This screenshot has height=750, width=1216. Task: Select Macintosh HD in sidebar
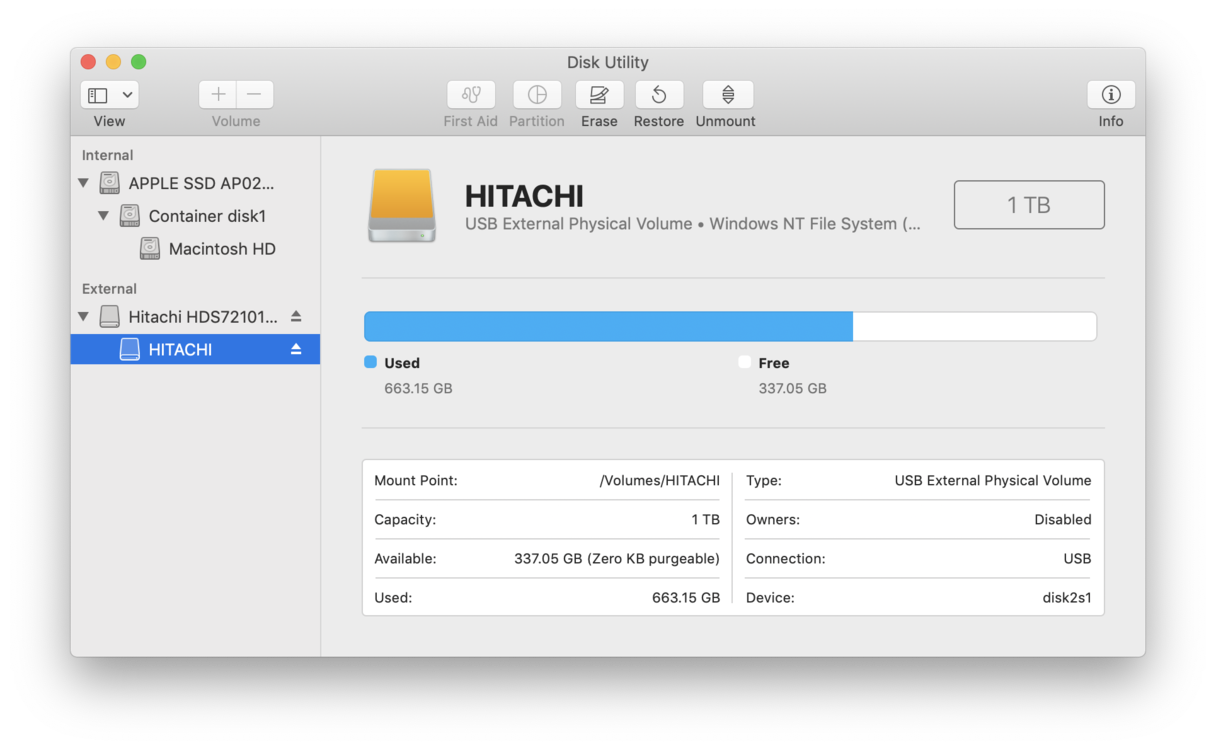tap(222, 249)
